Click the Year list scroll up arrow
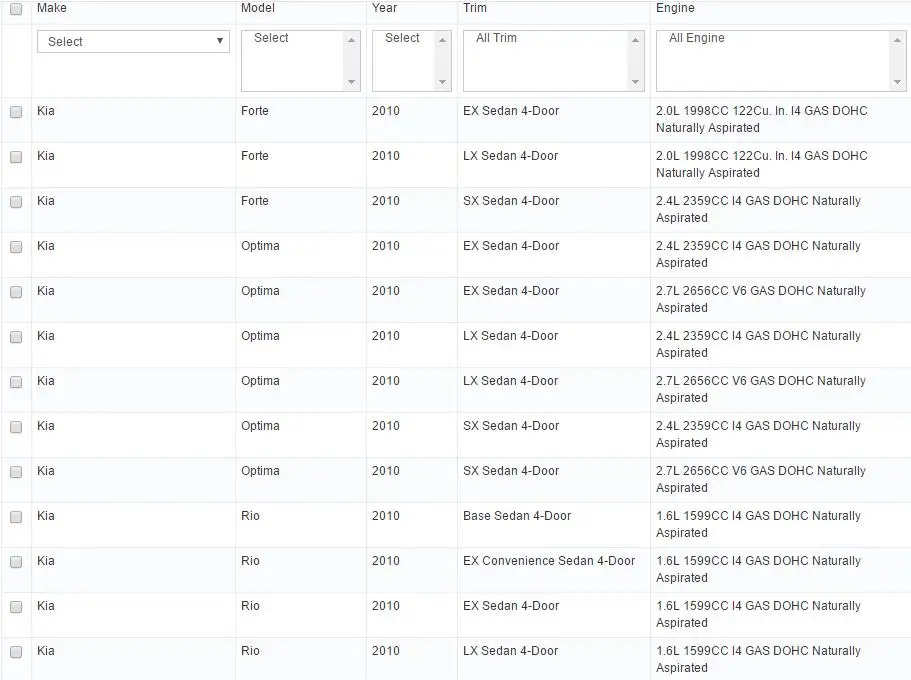This screenshot has height=680, width=911. pos(442,40)
